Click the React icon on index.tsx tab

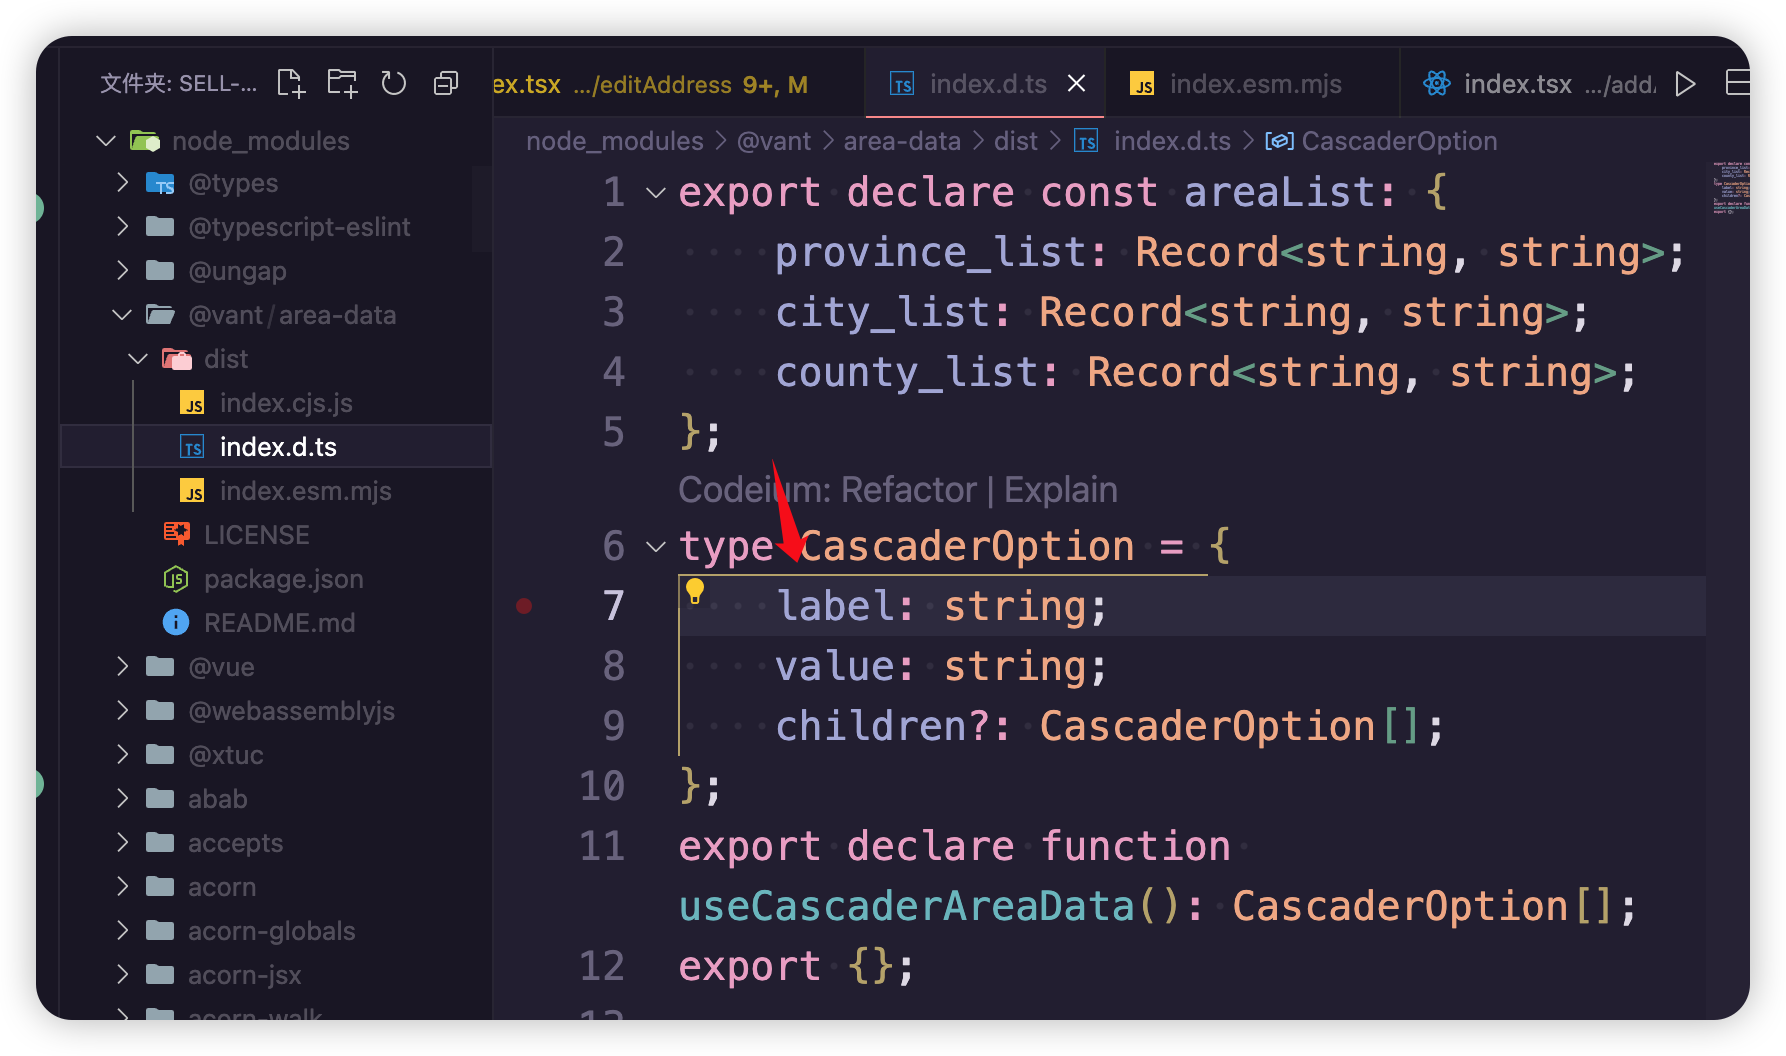[x=1437, y=84]
